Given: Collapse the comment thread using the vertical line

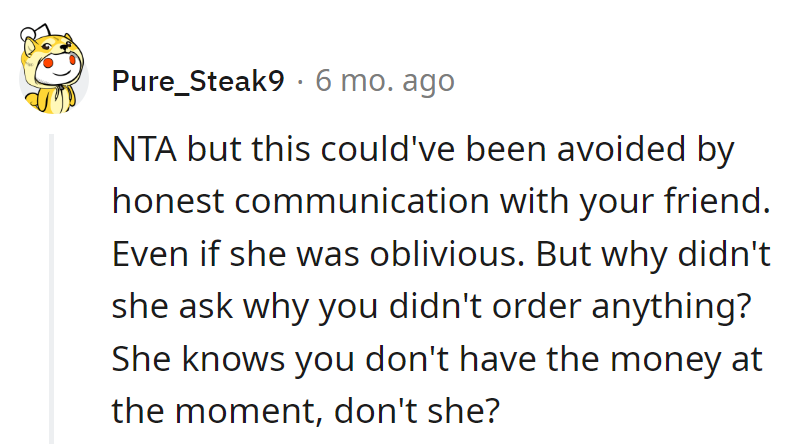Looking at the screenshot, I should 51,290.
